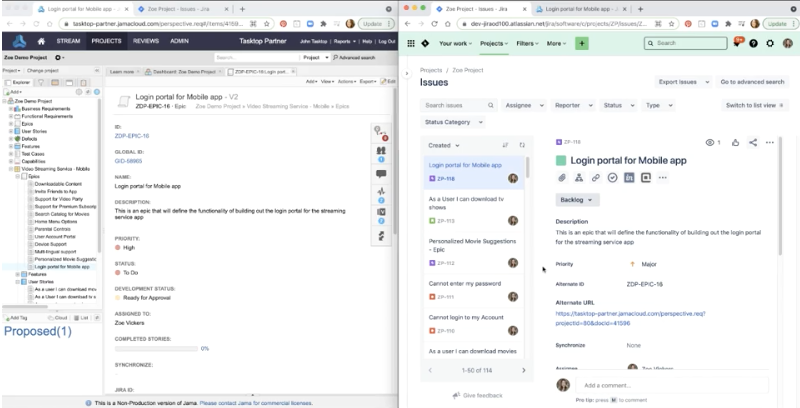The height and width of the screenshot is (408, 800).
Task: Toggle sort order in Created list
Action: click(x=504, y=145)
